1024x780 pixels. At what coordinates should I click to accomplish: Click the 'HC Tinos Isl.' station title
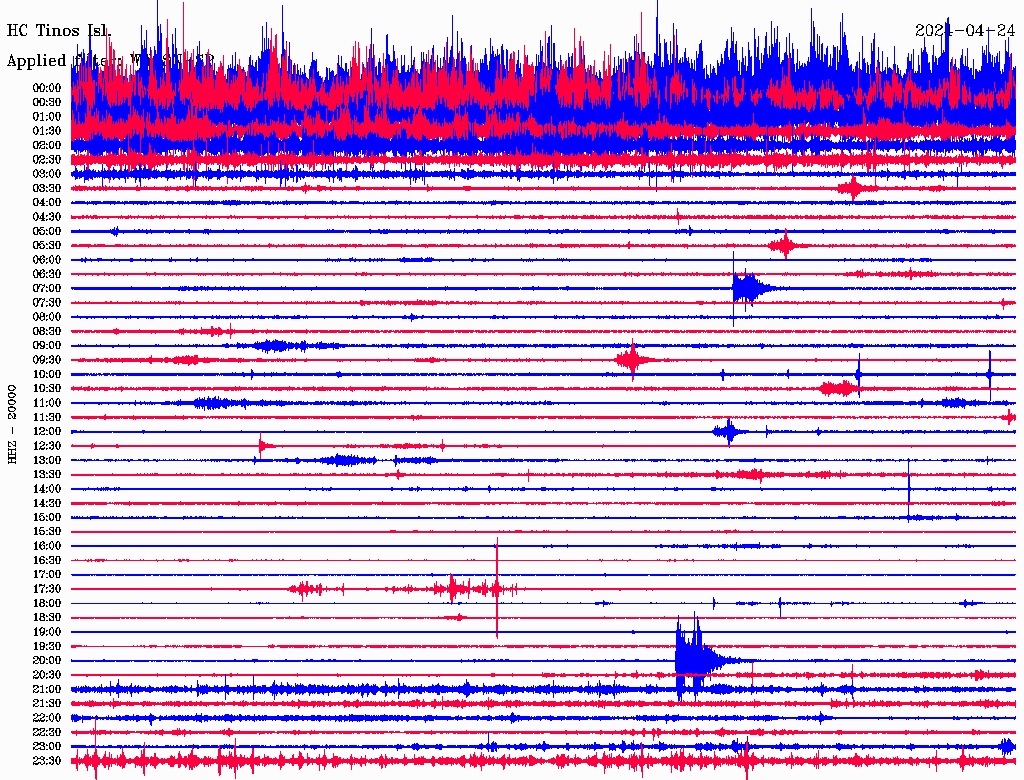pyautogui.click(x=59, y=30)
